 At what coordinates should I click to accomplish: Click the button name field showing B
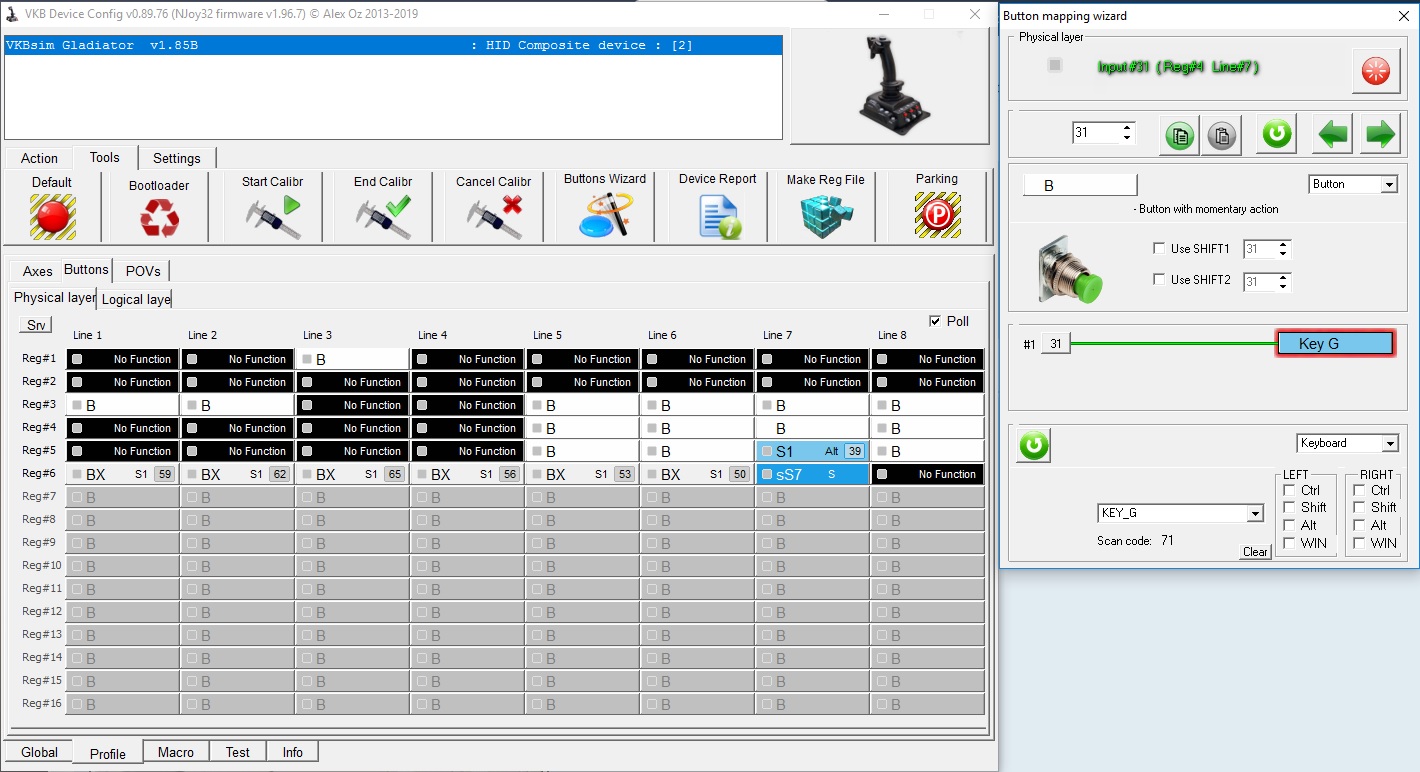(1080, 185)
